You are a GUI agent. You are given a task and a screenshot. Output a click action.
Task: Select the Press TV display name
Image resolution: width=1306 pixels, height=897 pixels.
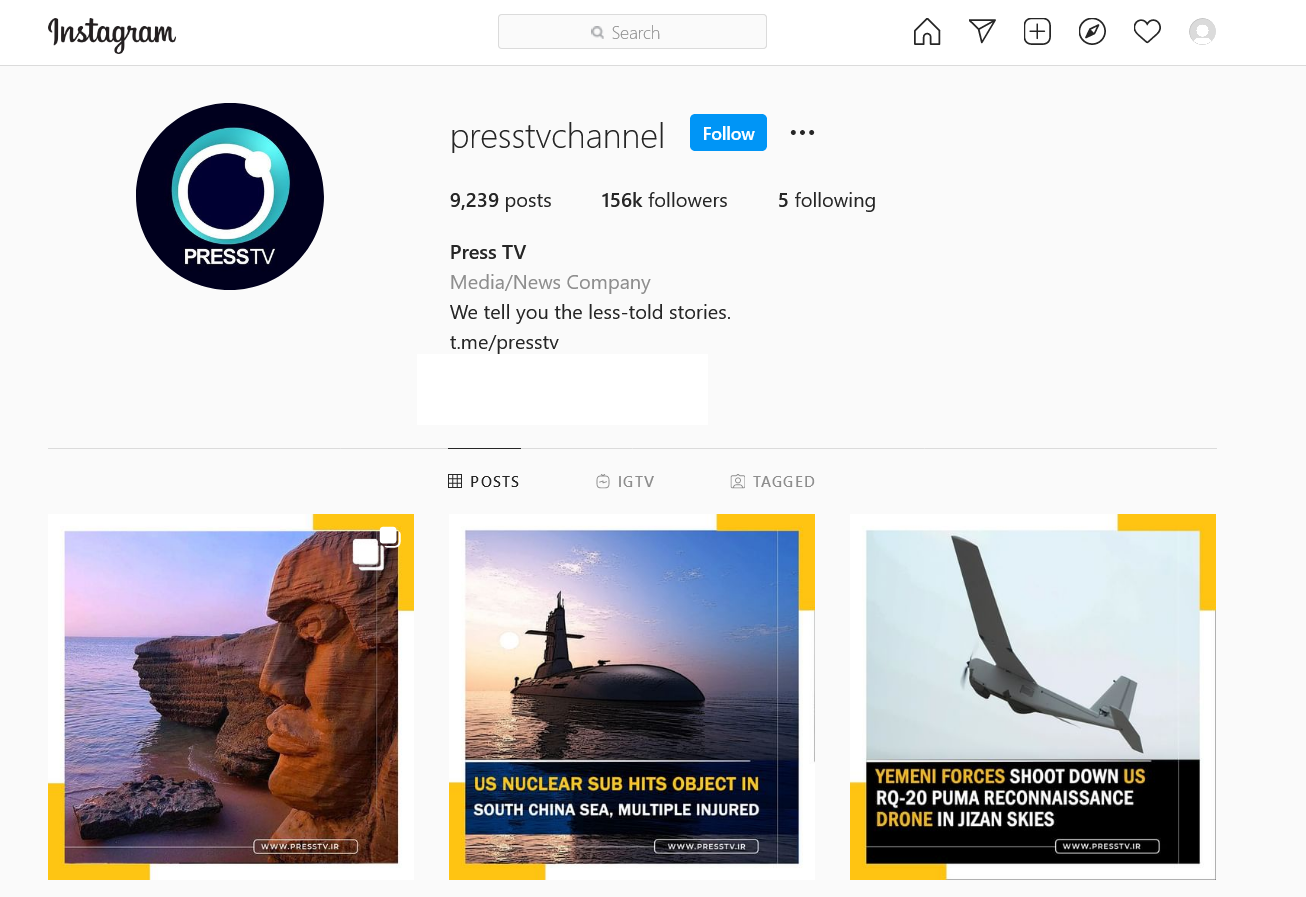[x=488, y=252]
